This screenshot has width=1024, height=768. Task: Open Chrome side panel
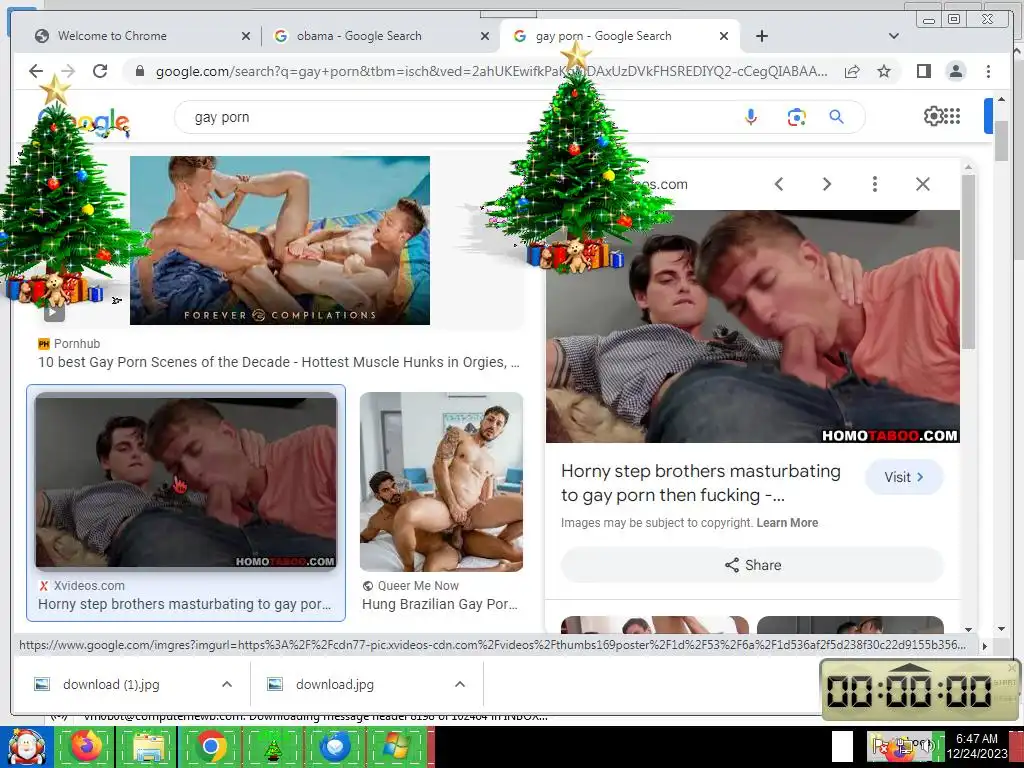coord(923,71)
